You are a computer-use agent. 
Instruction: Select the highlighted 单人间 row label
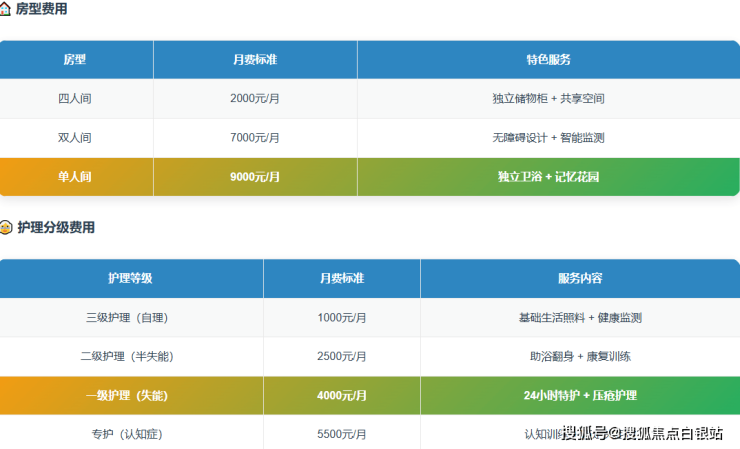click(x=75, y=177)
